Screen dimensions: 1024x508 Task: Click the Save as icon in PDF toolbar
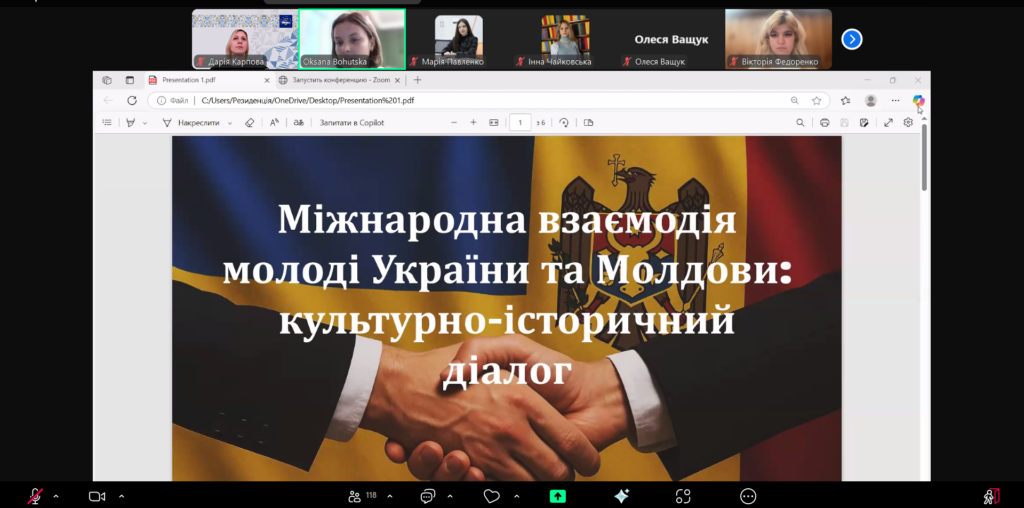coord(864,122)
